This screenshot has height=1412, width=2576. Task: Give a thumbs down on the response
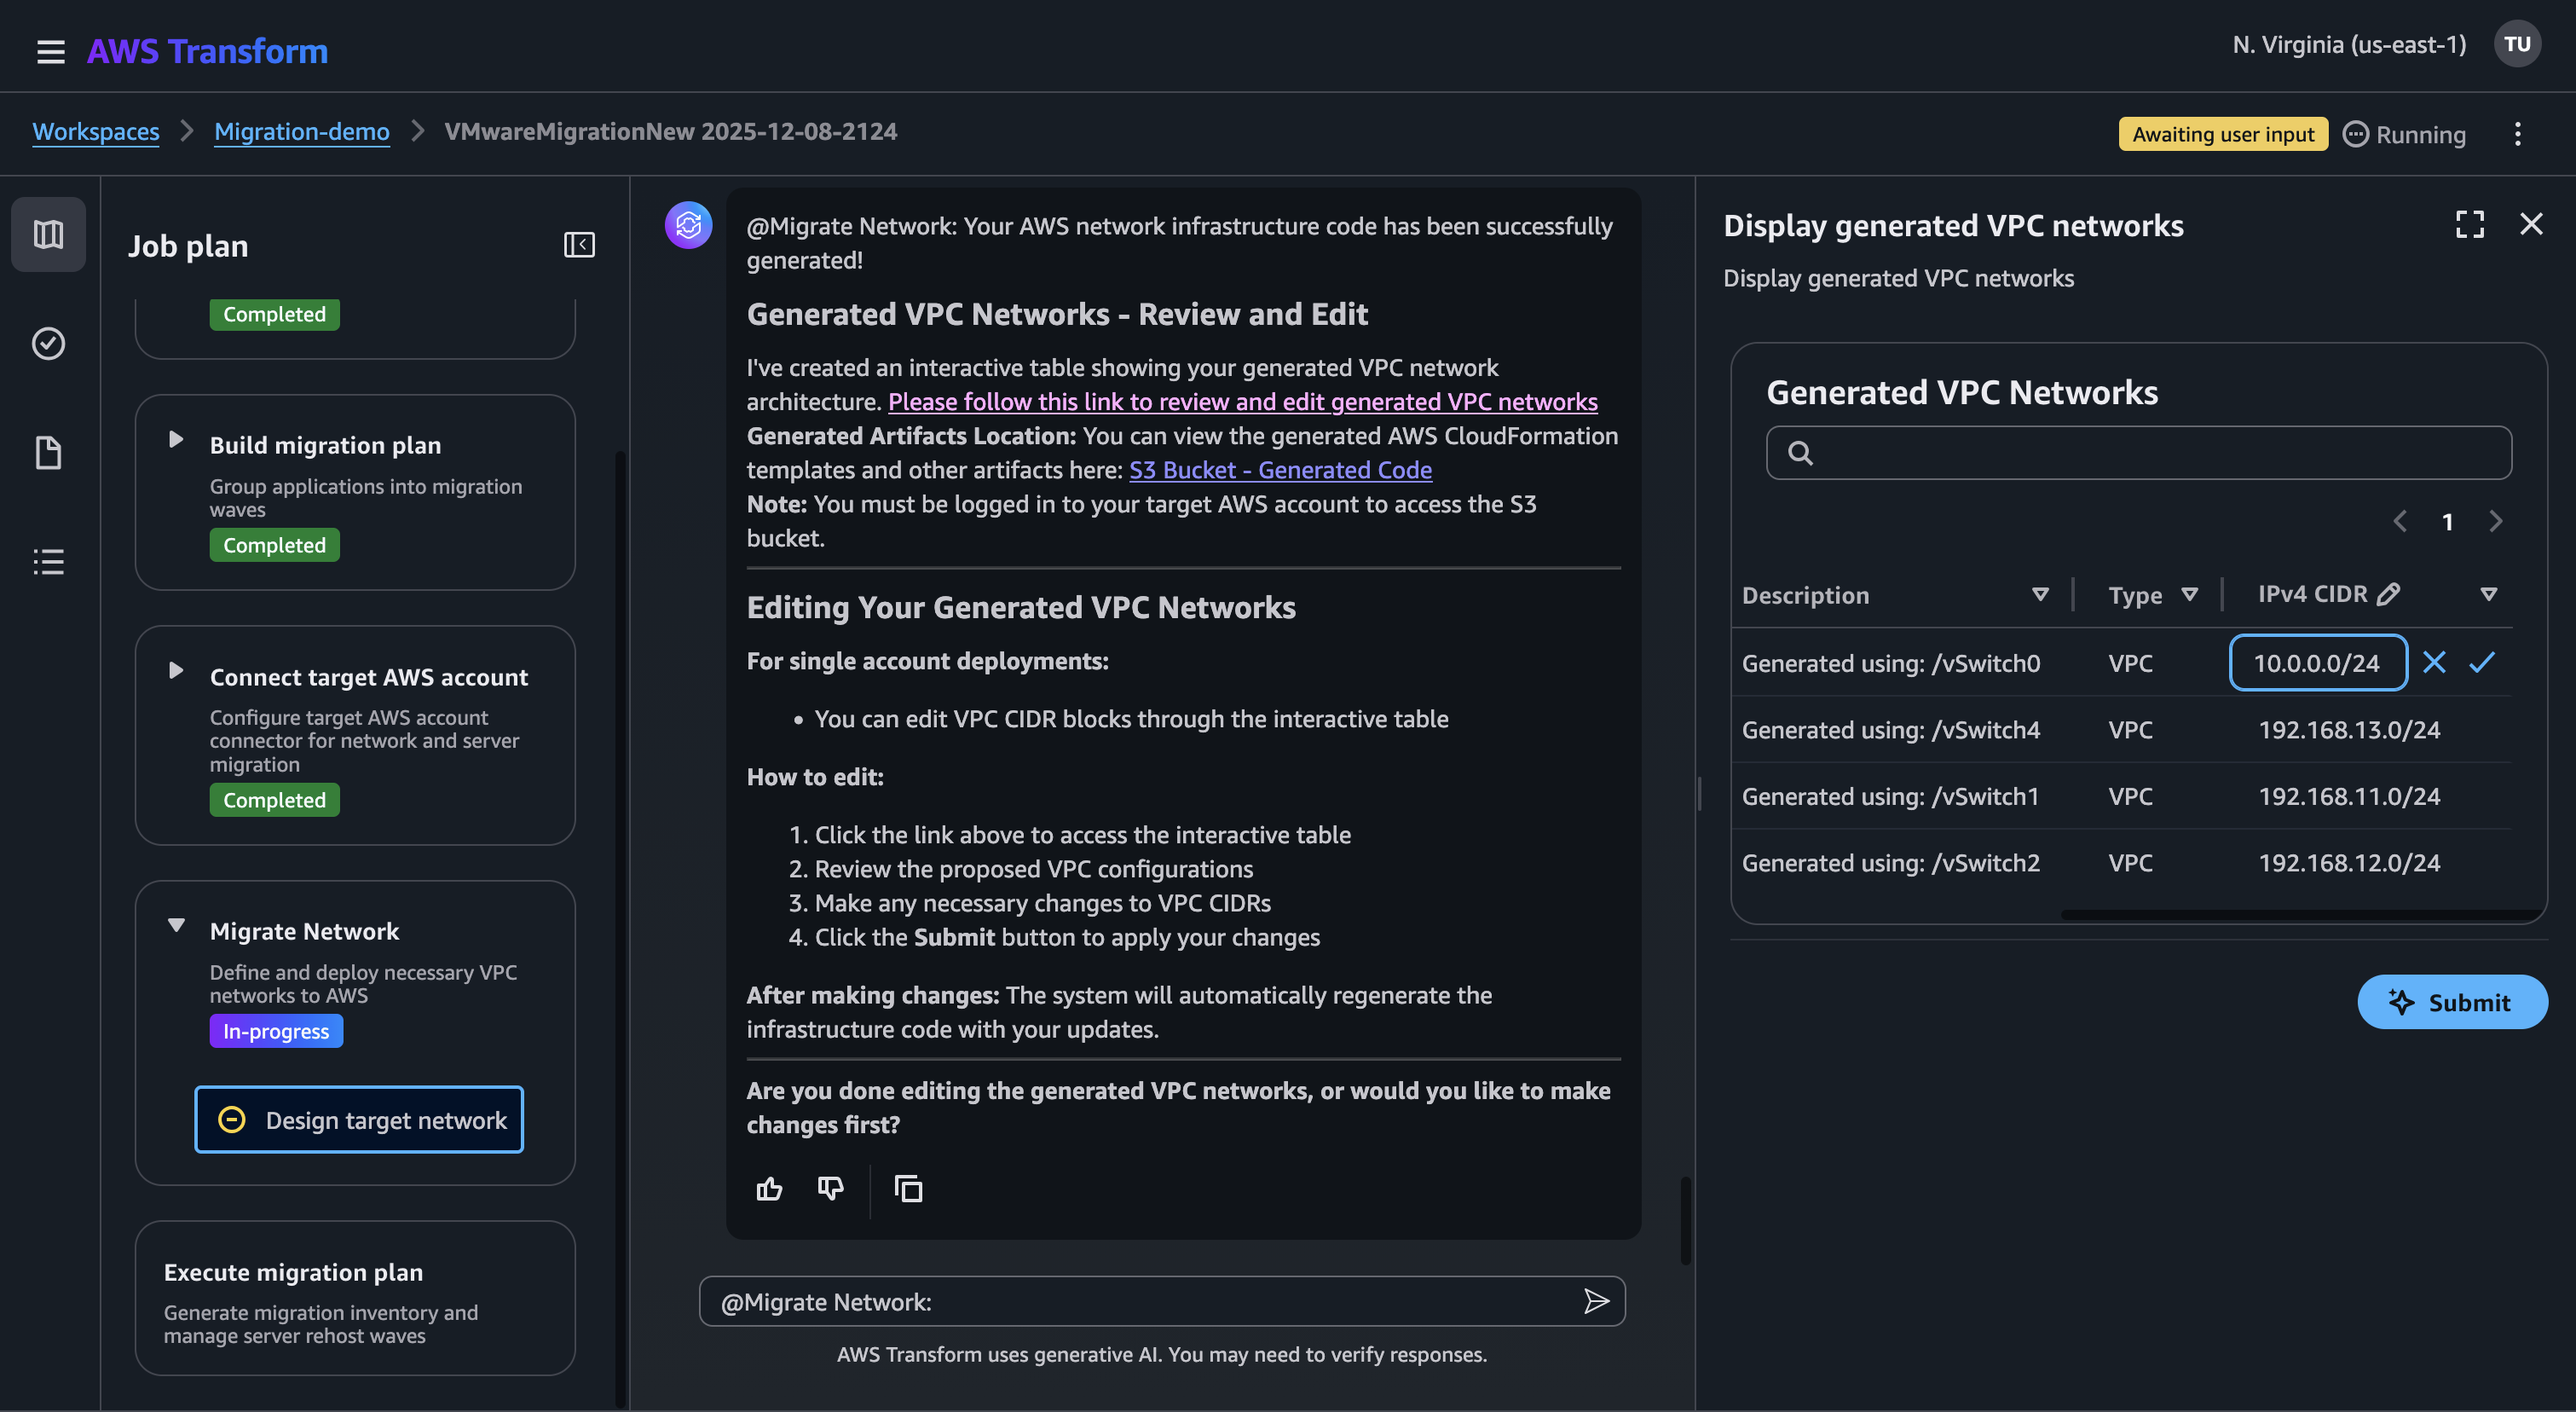coord(830,1188)
